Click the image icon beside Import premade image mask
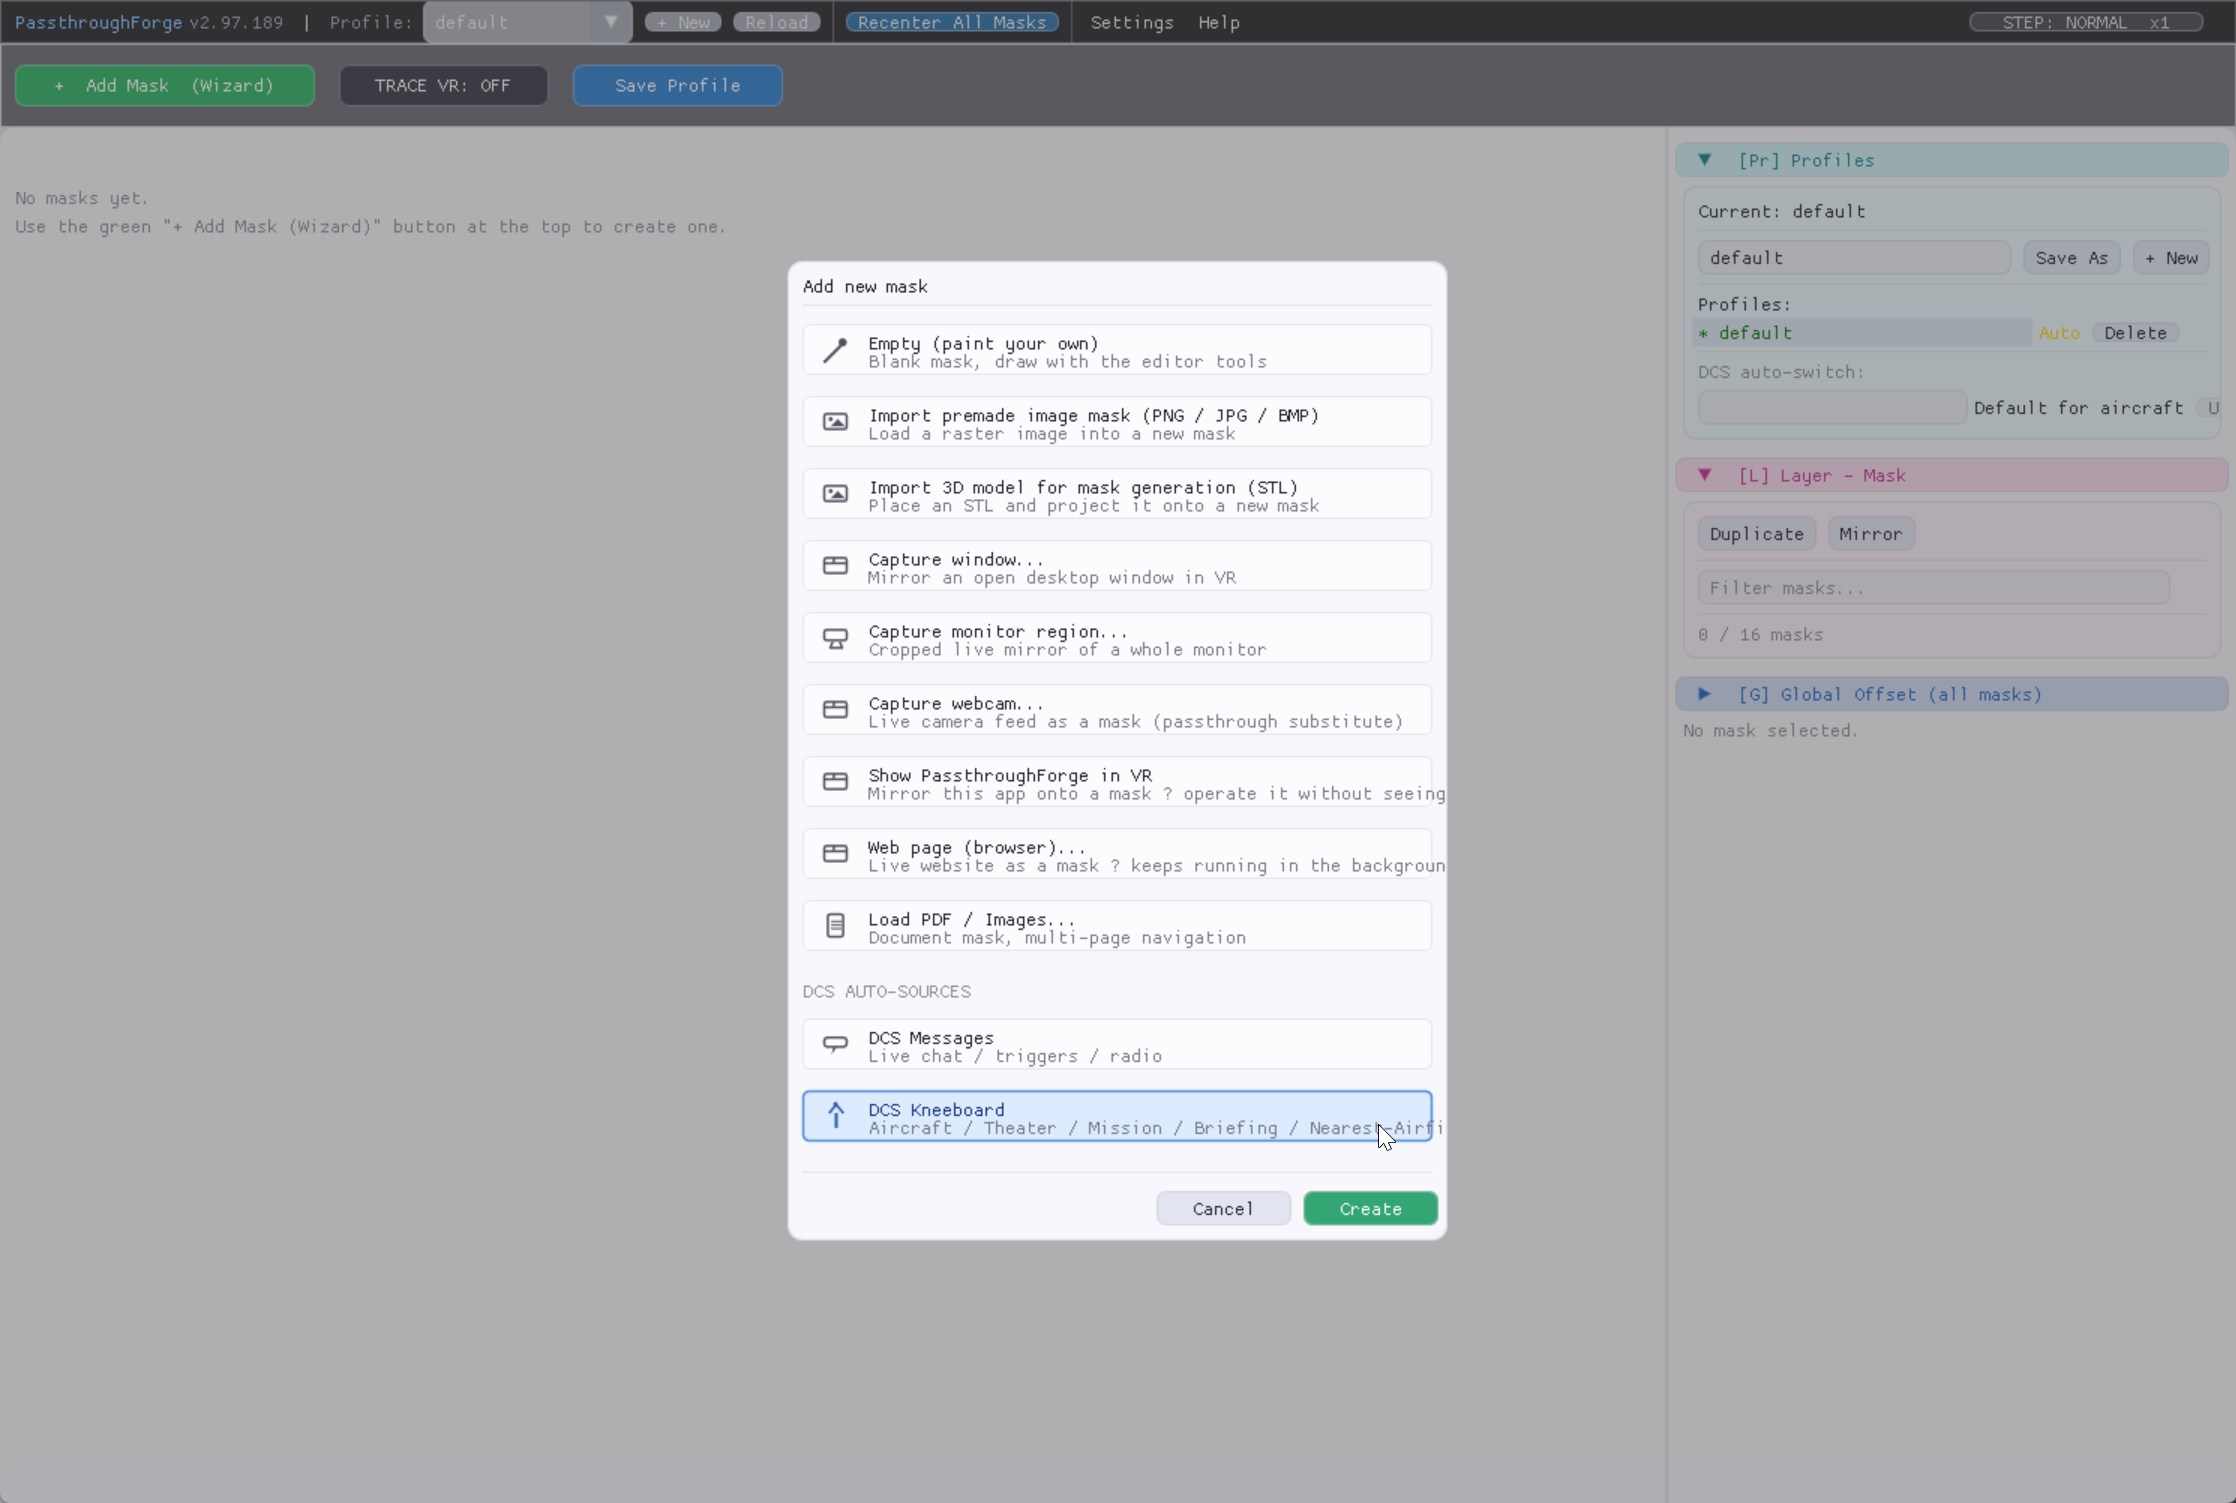 (x=835, y=422)
